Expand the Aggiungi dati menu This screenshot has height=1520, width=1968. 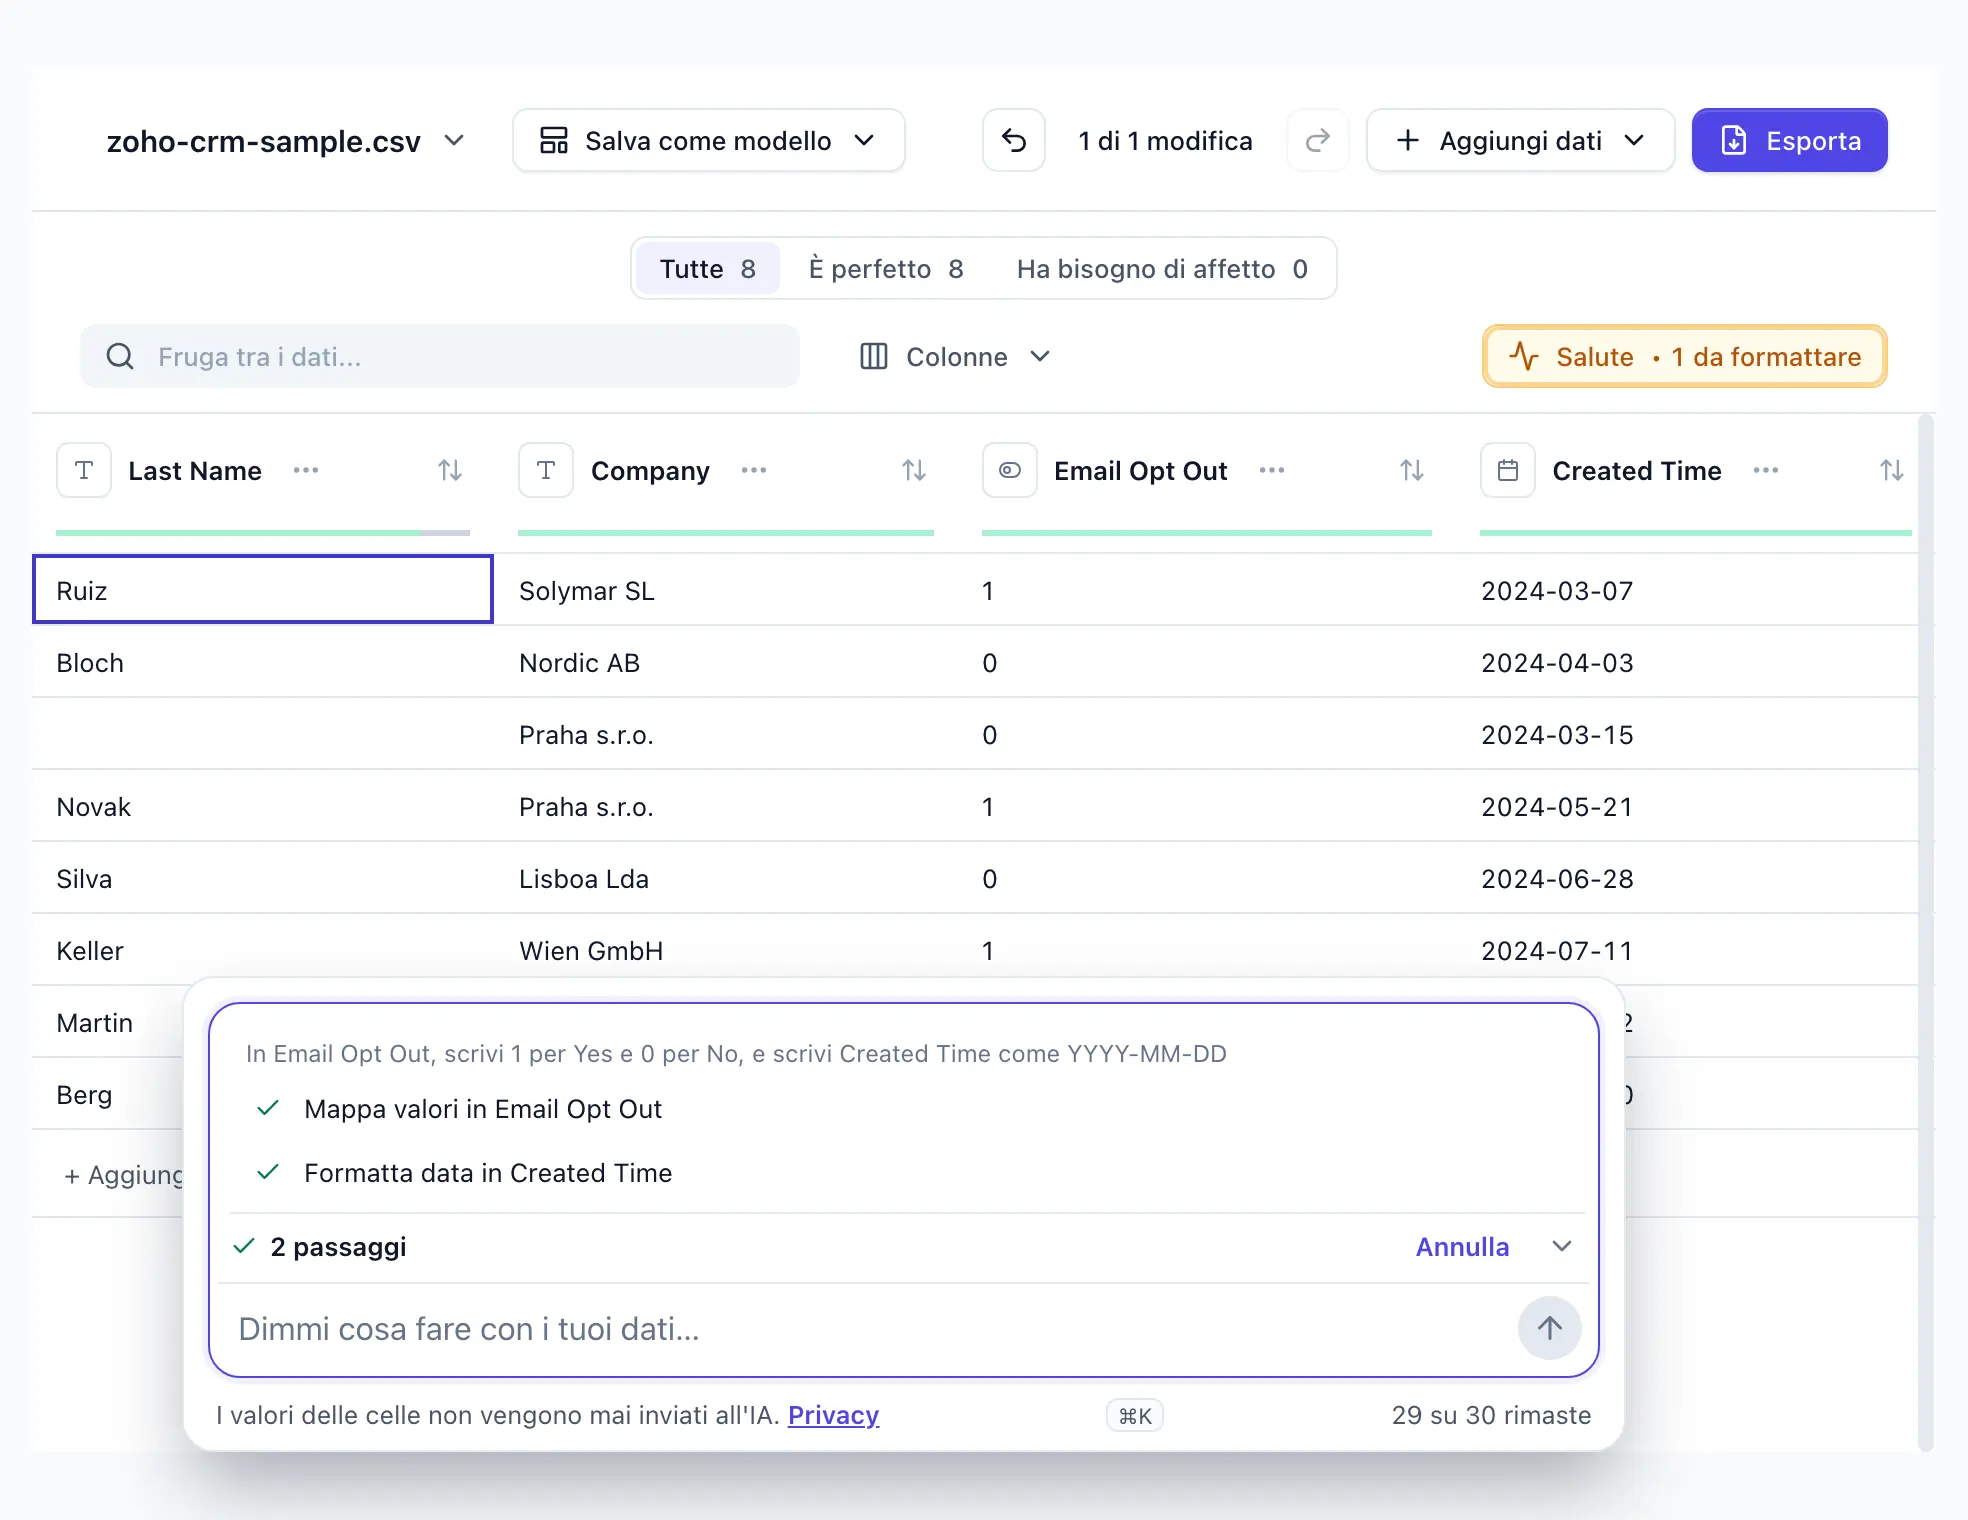[1521, 141]
